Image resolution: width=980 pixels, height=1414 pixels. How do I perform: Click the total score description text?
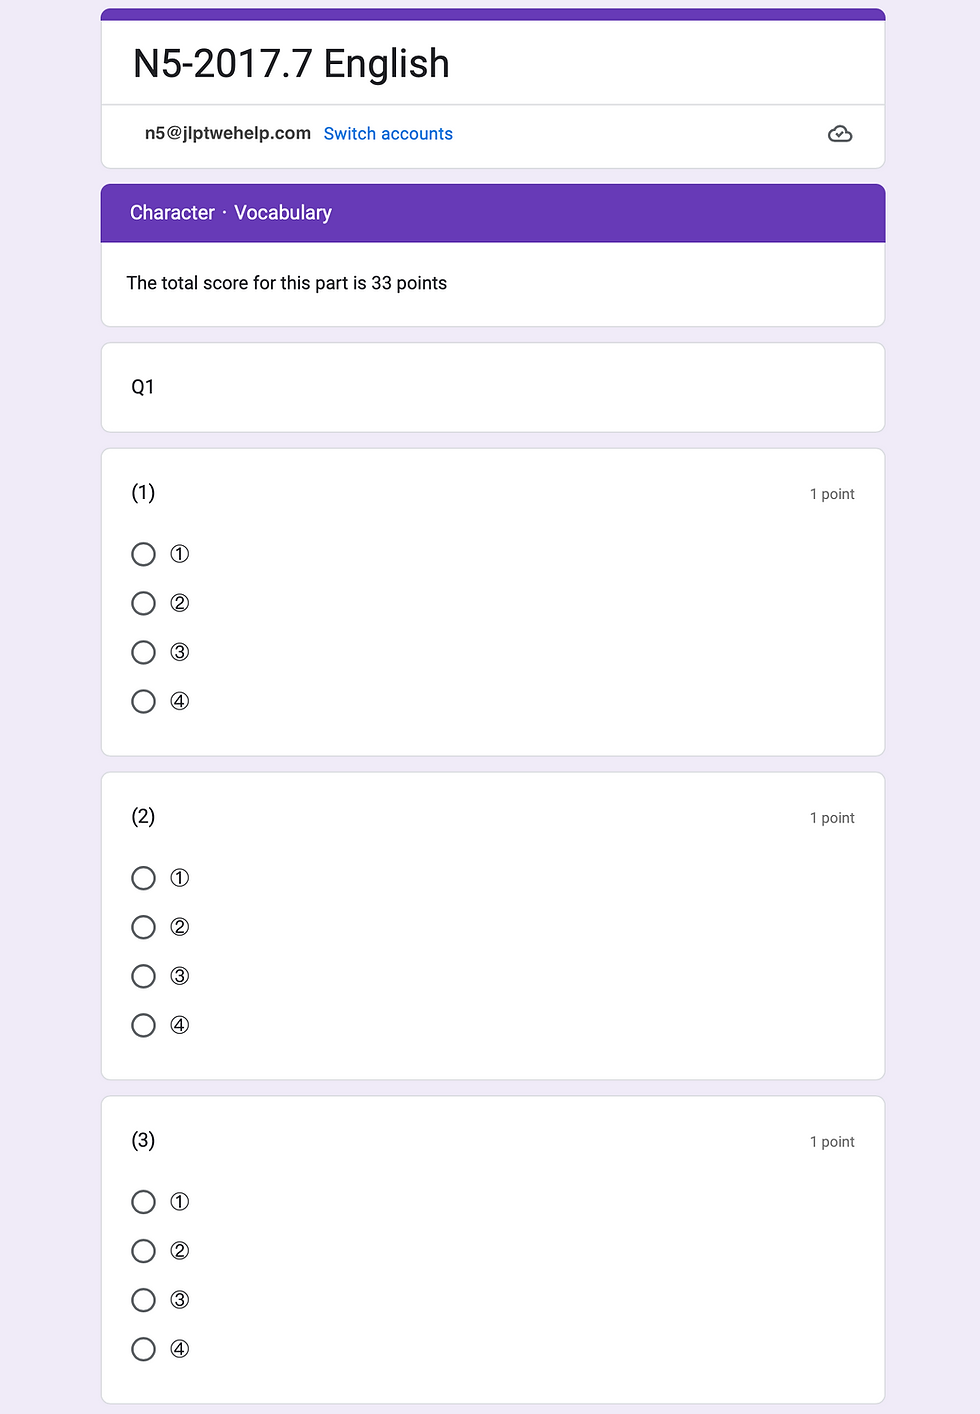tap(287, 283)
